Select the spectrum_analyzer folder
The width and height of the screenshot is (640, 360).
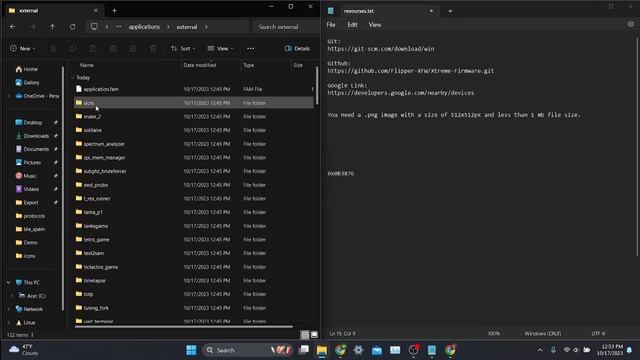(x=194, y=144)
